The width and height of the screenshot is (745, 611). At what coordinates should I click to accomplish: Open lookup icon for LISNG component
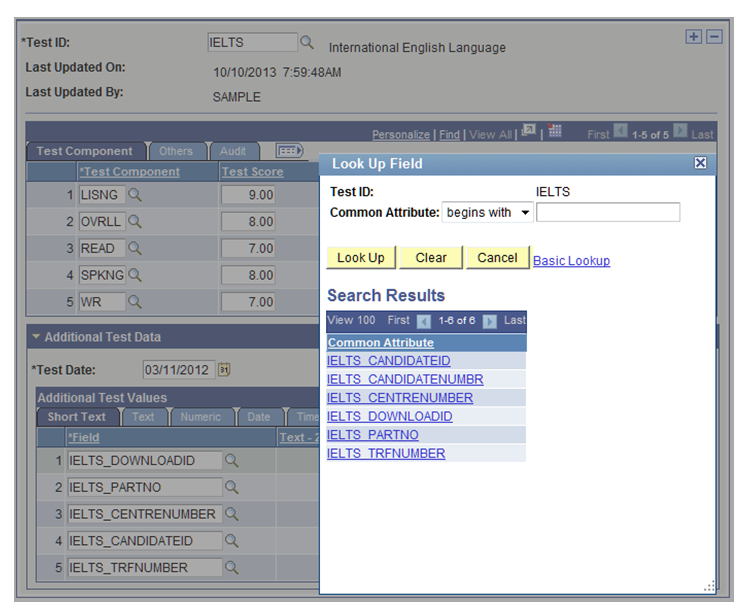pos(135,195)
